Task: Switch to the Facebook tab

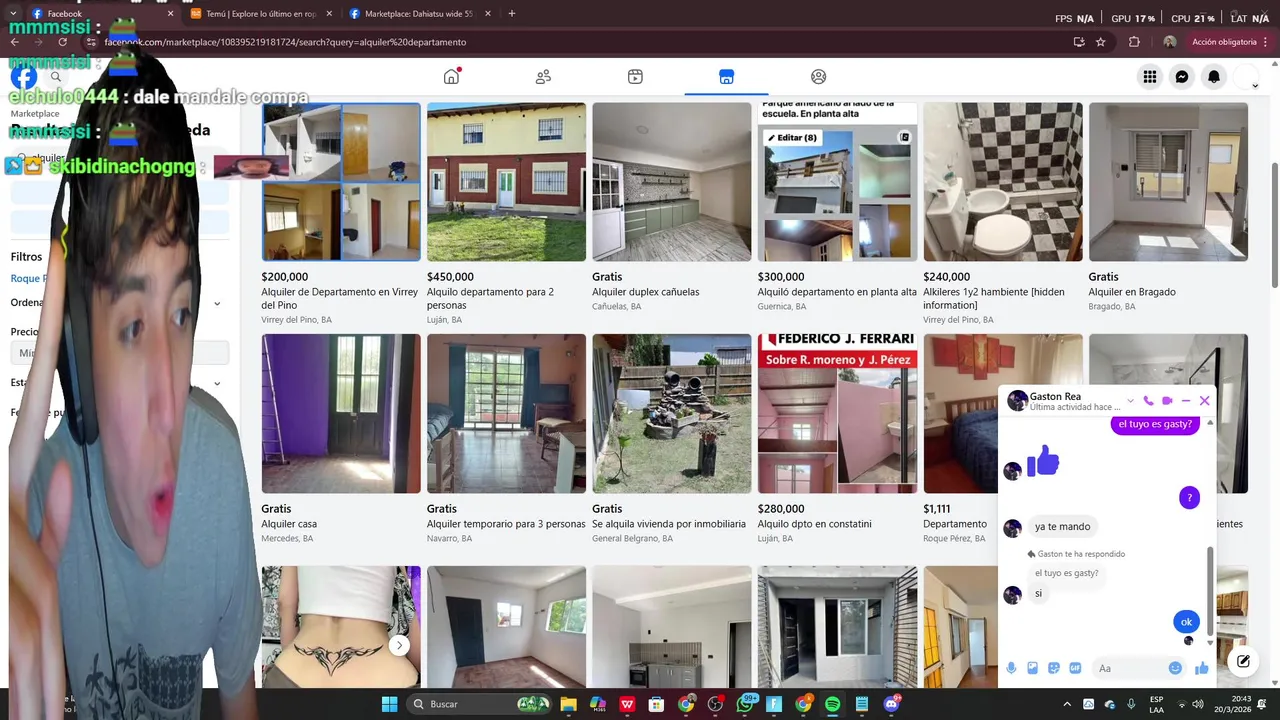Action: coord(98,14)
